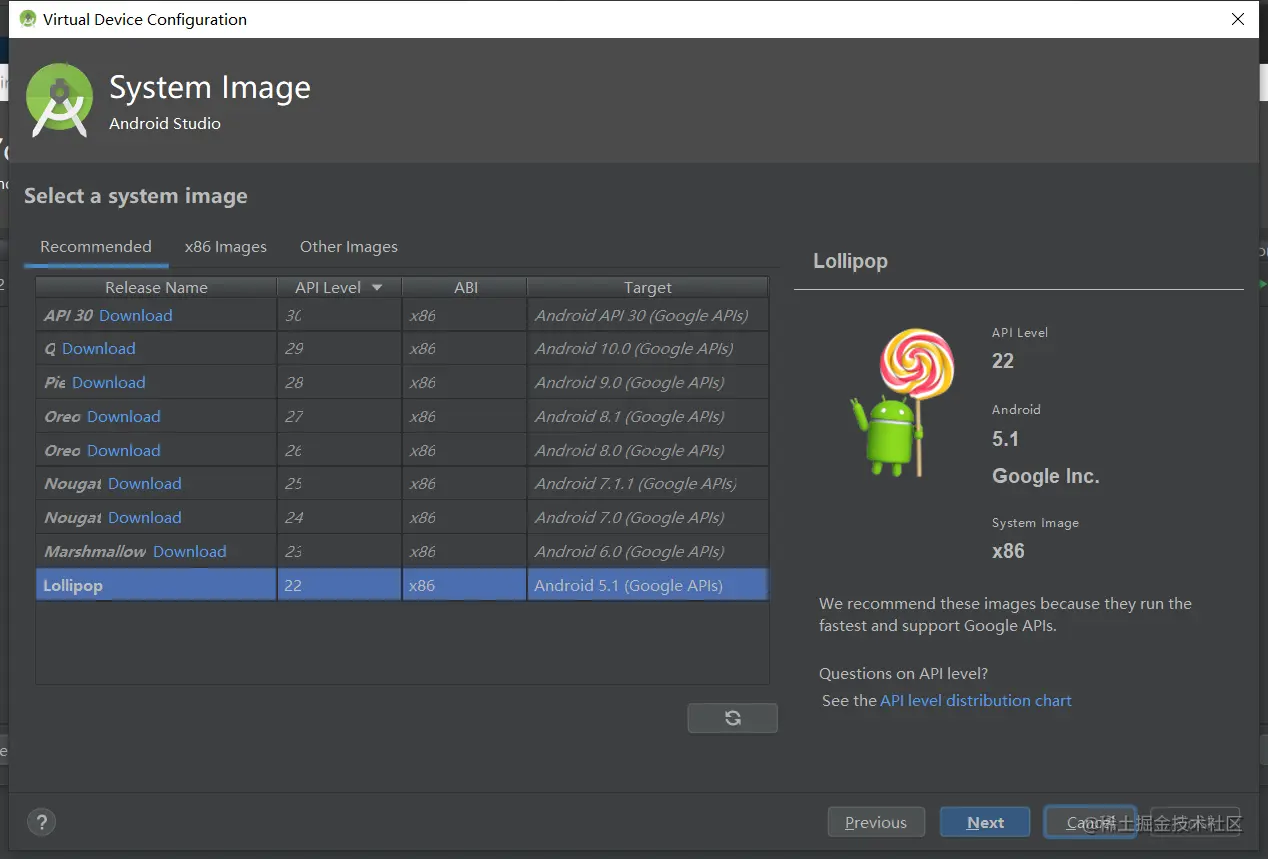Click the Release Name column header
The image size is (1268, 859).
tap(156, 287)
